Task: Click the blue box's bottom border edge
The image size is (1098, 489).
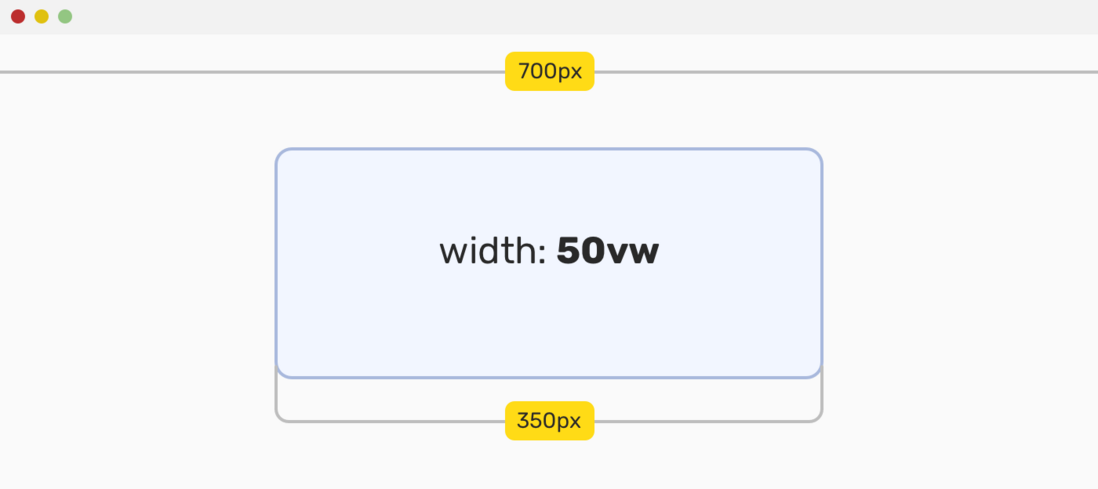Action: [x=549, y=378]
